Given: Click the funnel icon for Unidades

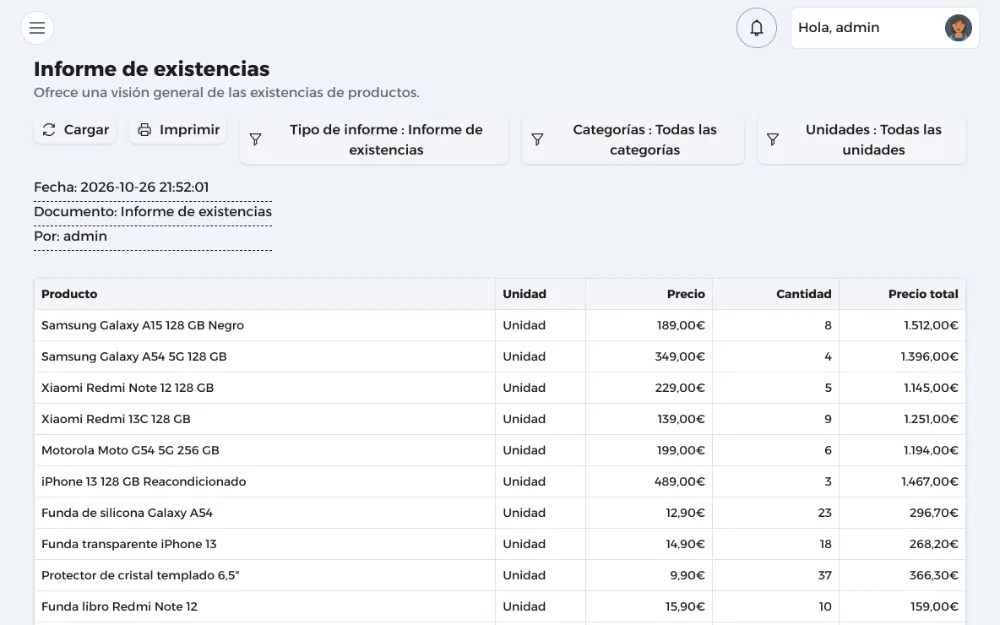Looking at the screenshot, I should 772,140.
